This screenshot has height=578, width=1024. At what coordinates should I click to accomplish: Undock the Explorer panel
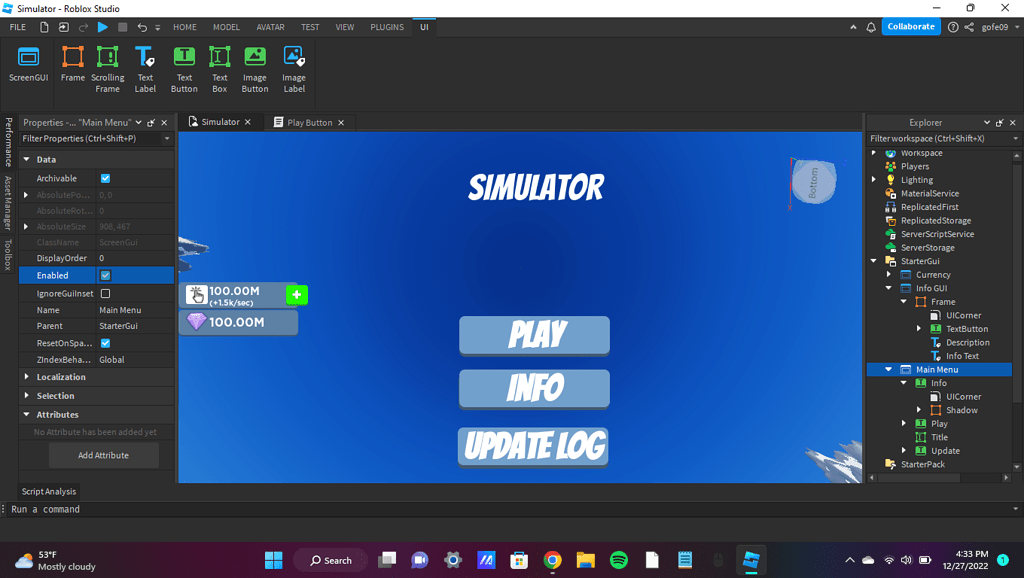[x=999, y=123]
